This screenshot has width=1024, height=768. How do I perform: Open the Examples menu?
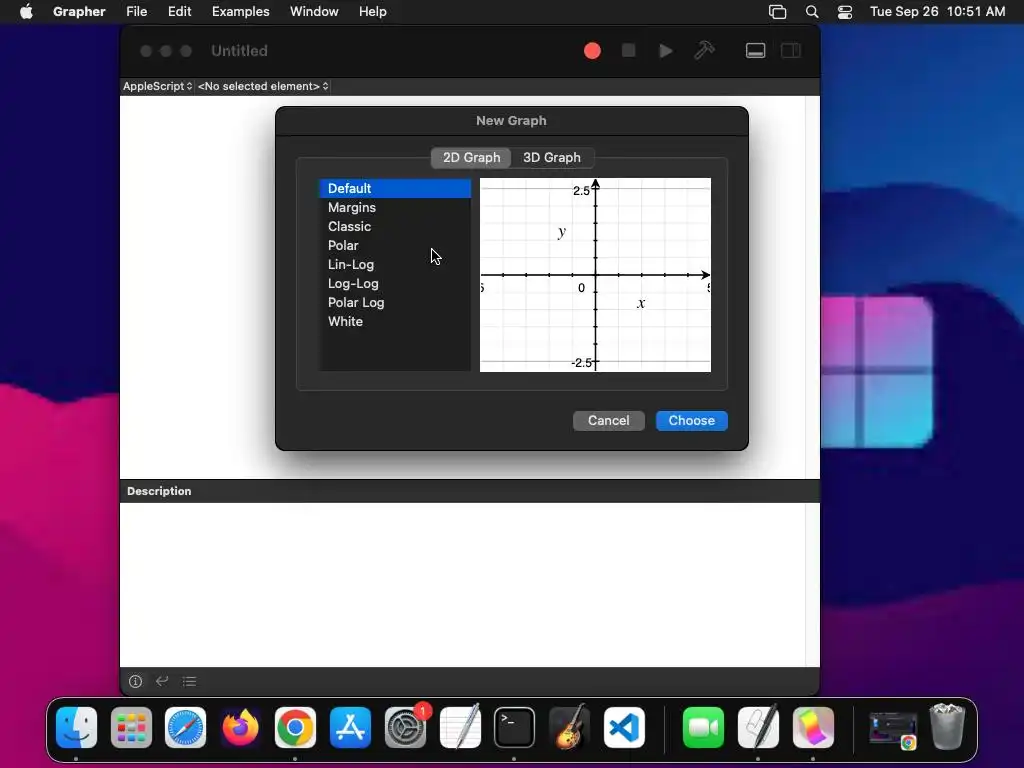point(240,12)
